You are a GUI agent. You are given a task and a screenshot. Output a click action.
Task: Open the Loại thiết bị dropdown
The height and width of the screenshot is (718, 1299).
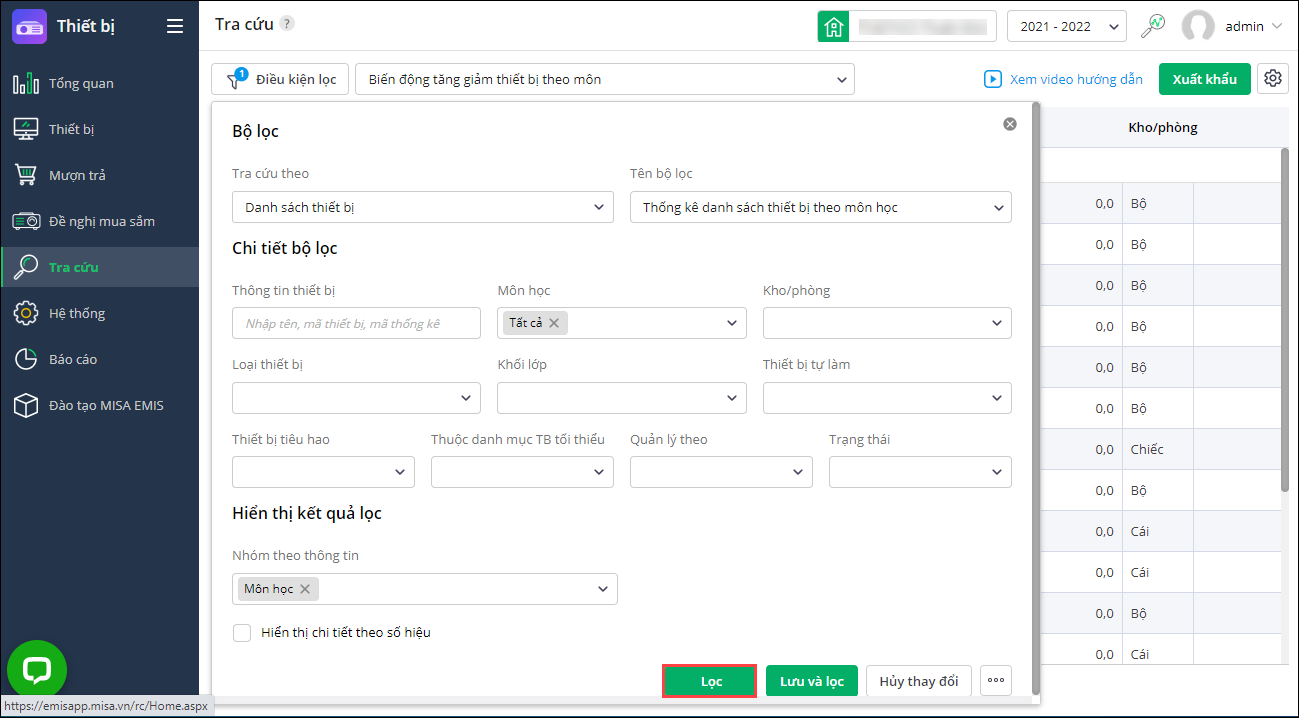[356, 398]
